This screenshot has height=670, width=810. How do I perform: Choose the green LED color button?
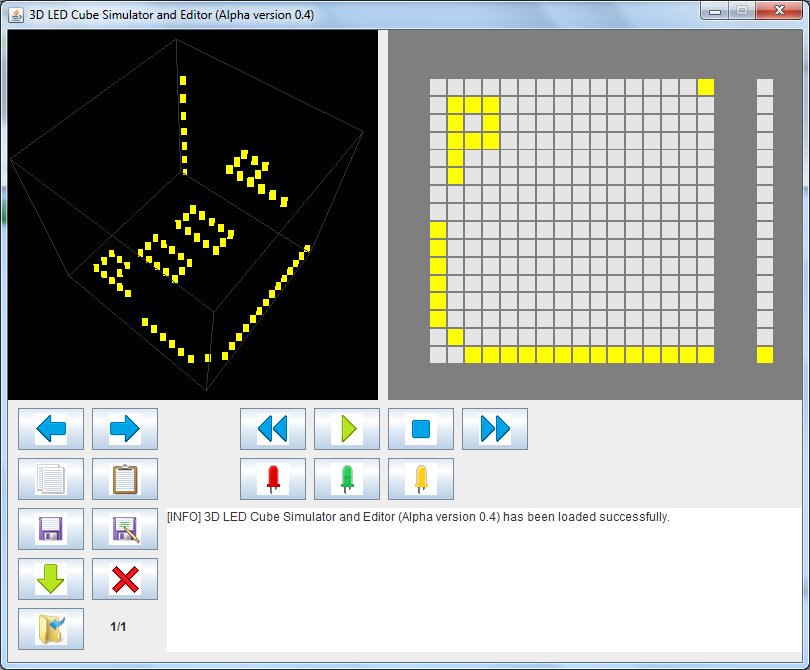pyautogui.click(x=347, y=479)
